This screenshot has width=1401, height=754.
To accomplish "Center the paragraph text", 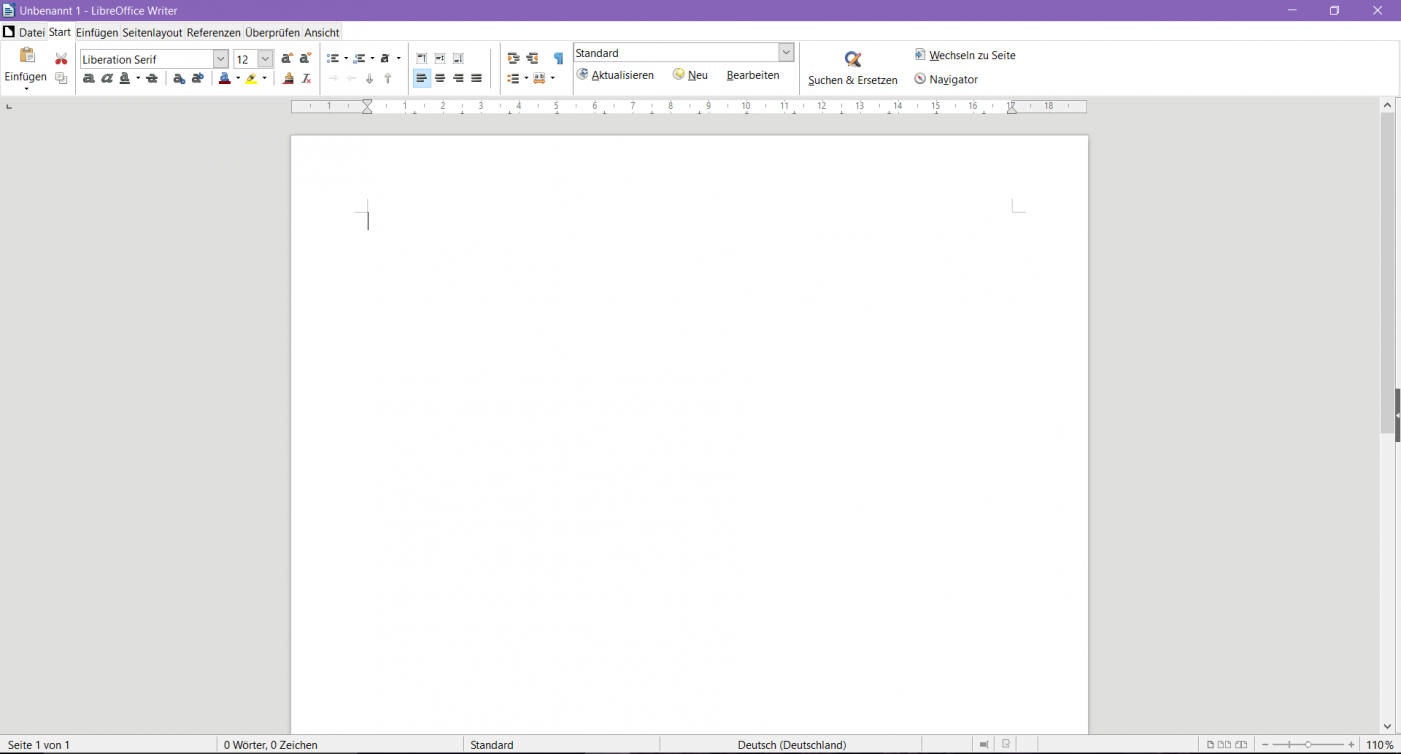I will (x=439, y=78).
